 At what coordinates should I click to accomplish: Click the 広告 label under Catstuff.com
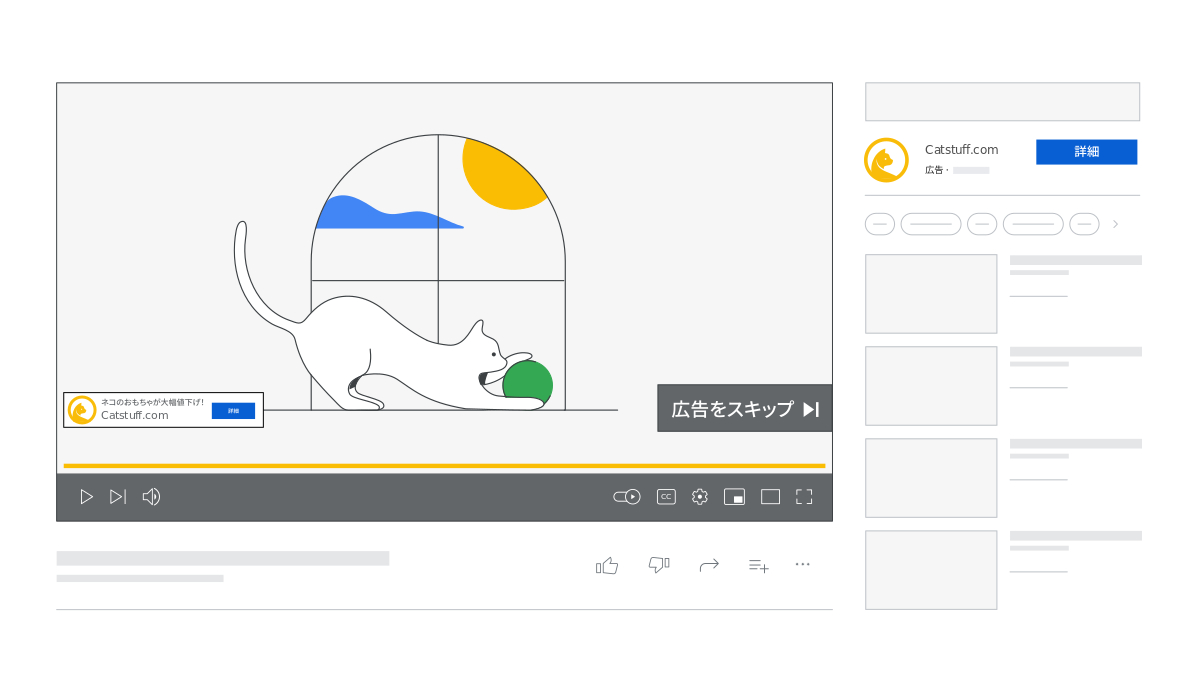[x=934, y=170]
